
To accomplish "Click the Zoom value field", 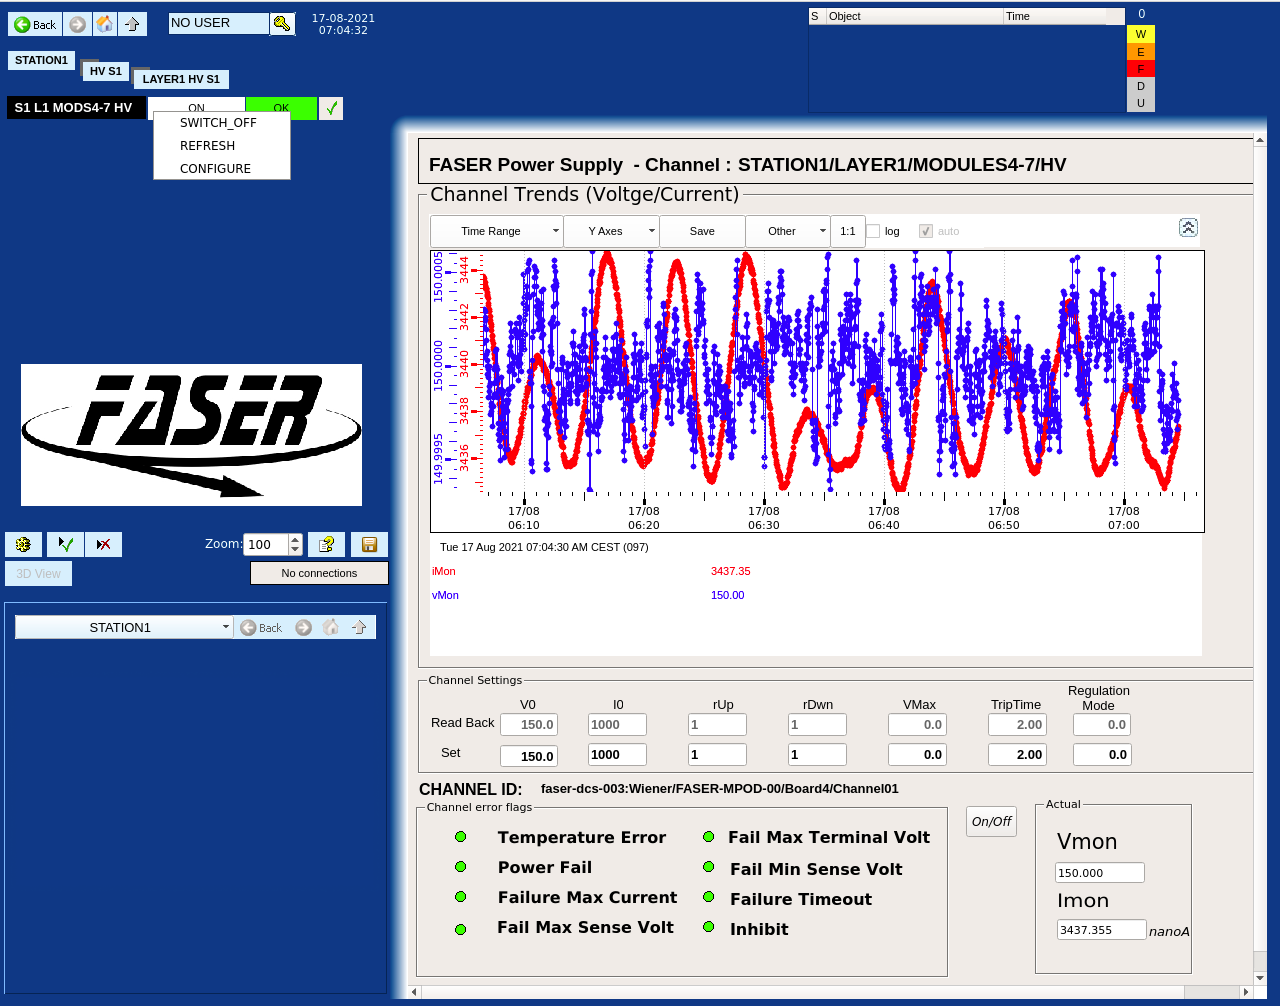I will point(266,544).
